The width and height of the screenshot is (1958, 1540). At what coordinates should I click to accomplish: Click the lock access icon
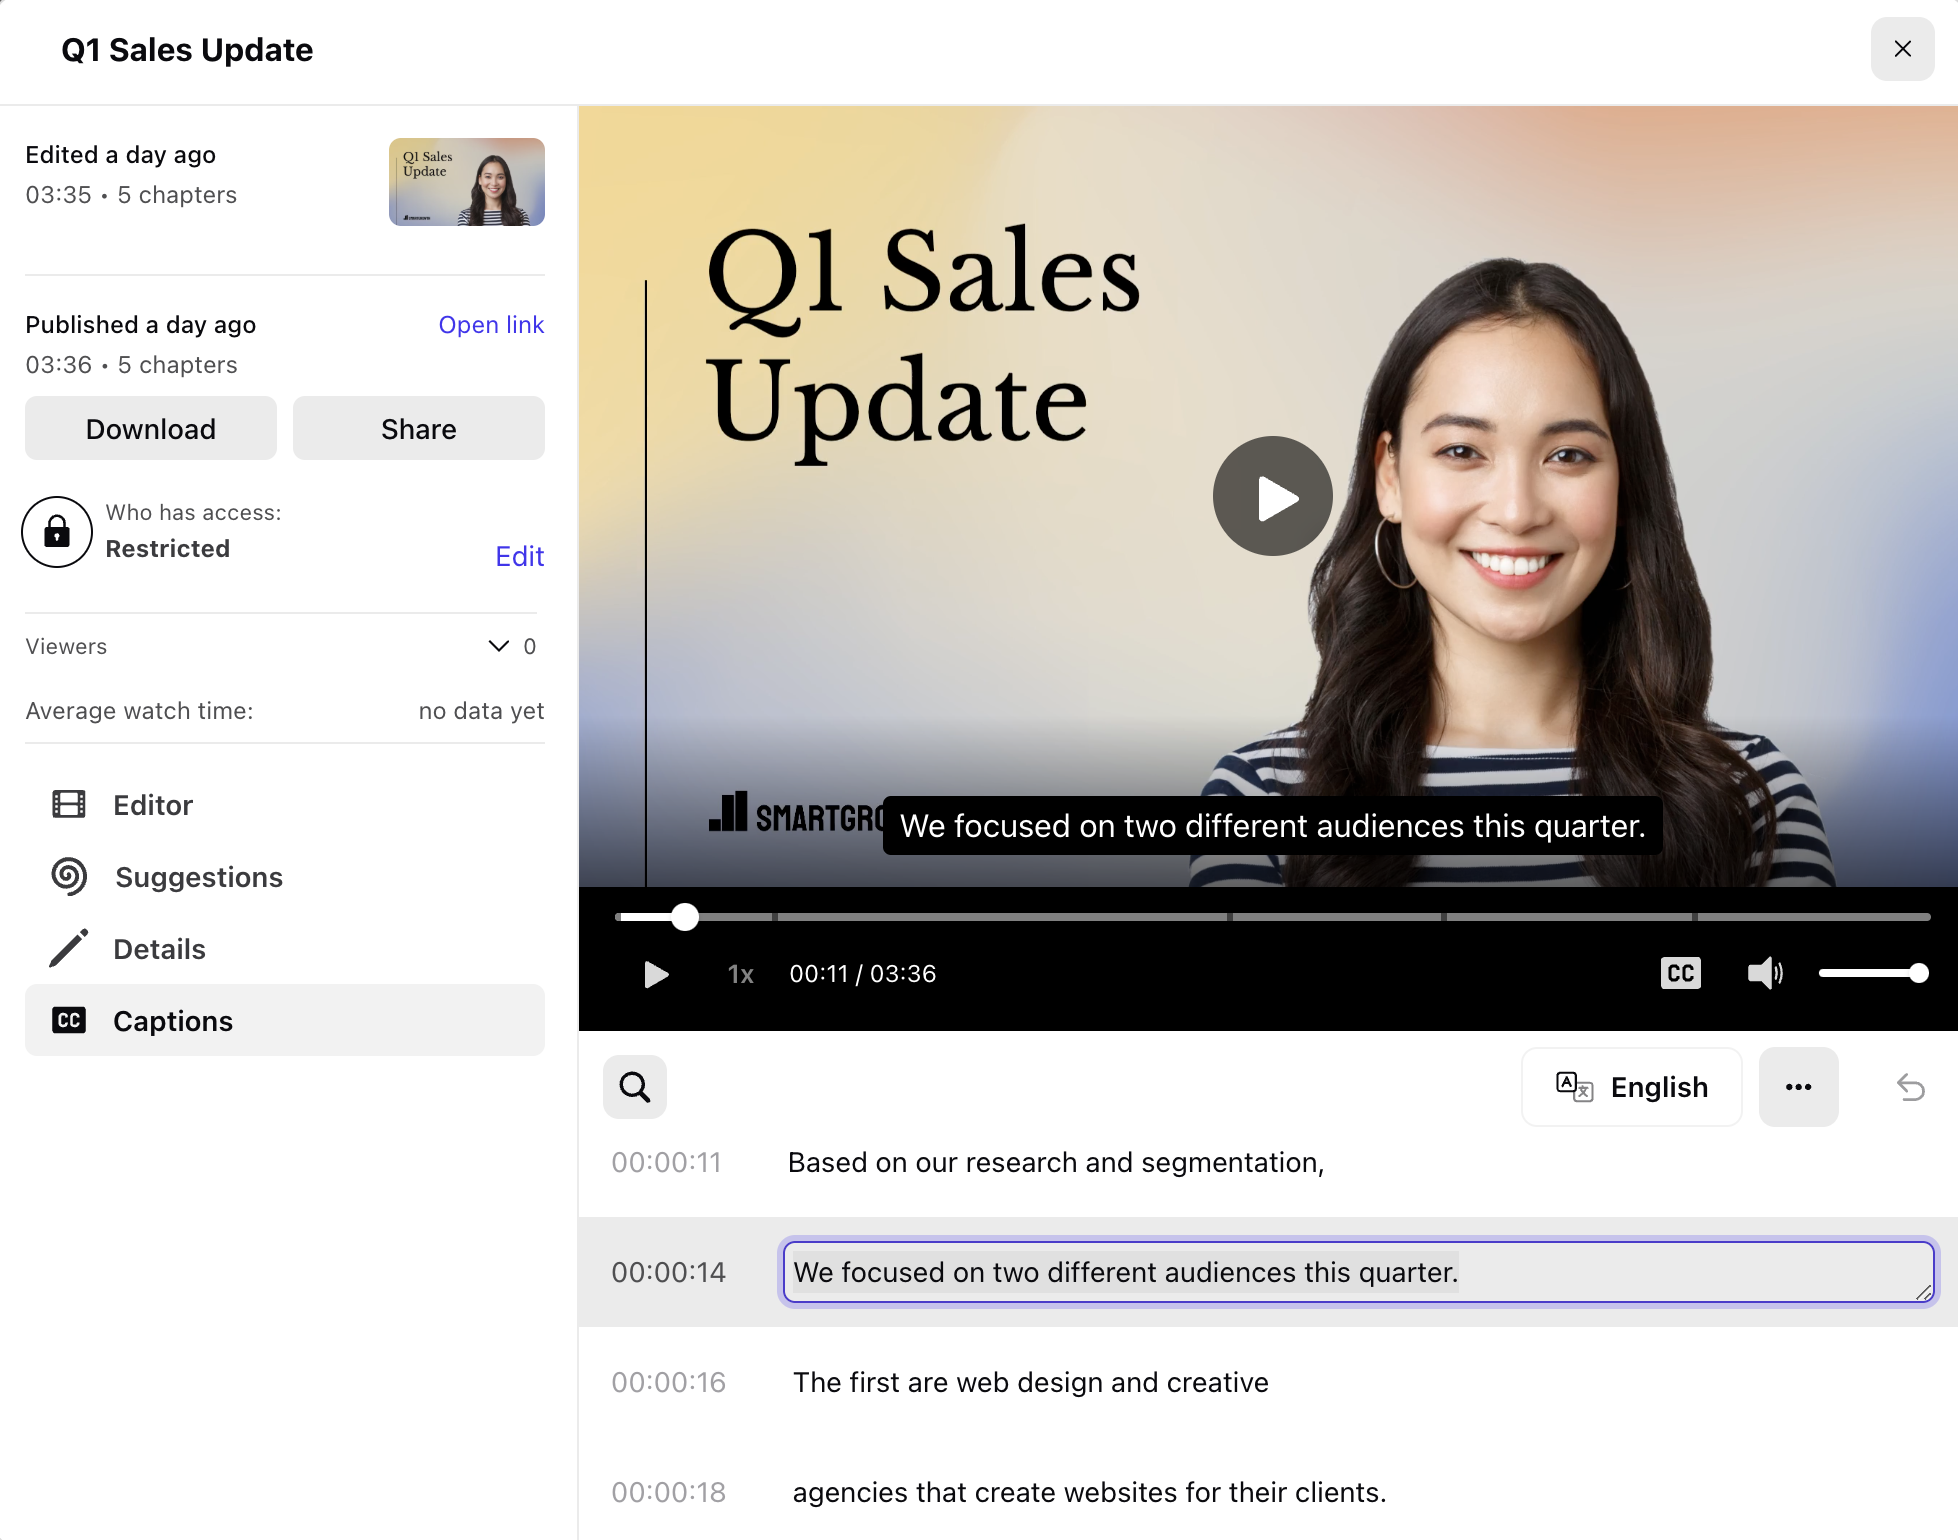click(x=57, y=532)
